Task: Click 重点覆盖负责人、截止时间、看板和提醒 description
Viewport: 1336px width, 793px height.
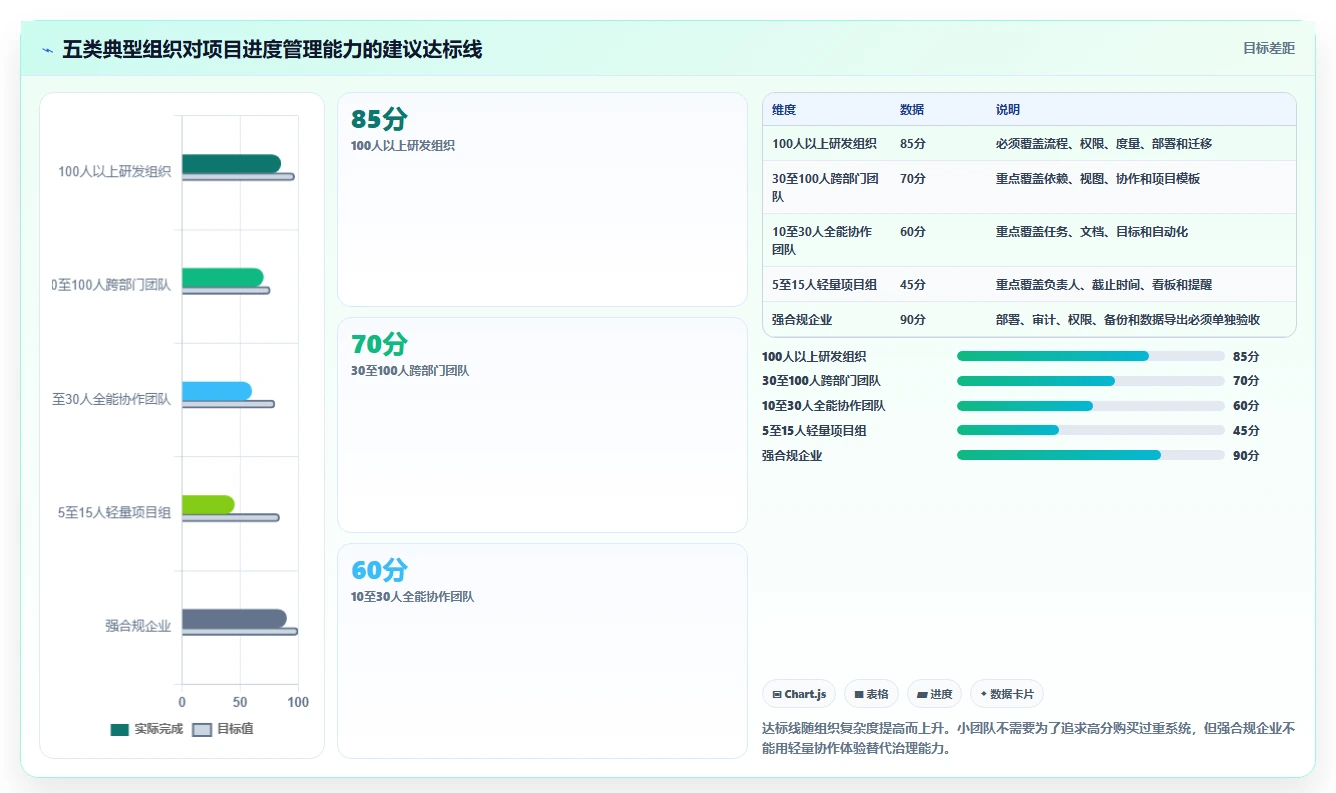Action: pos(1104,285)
